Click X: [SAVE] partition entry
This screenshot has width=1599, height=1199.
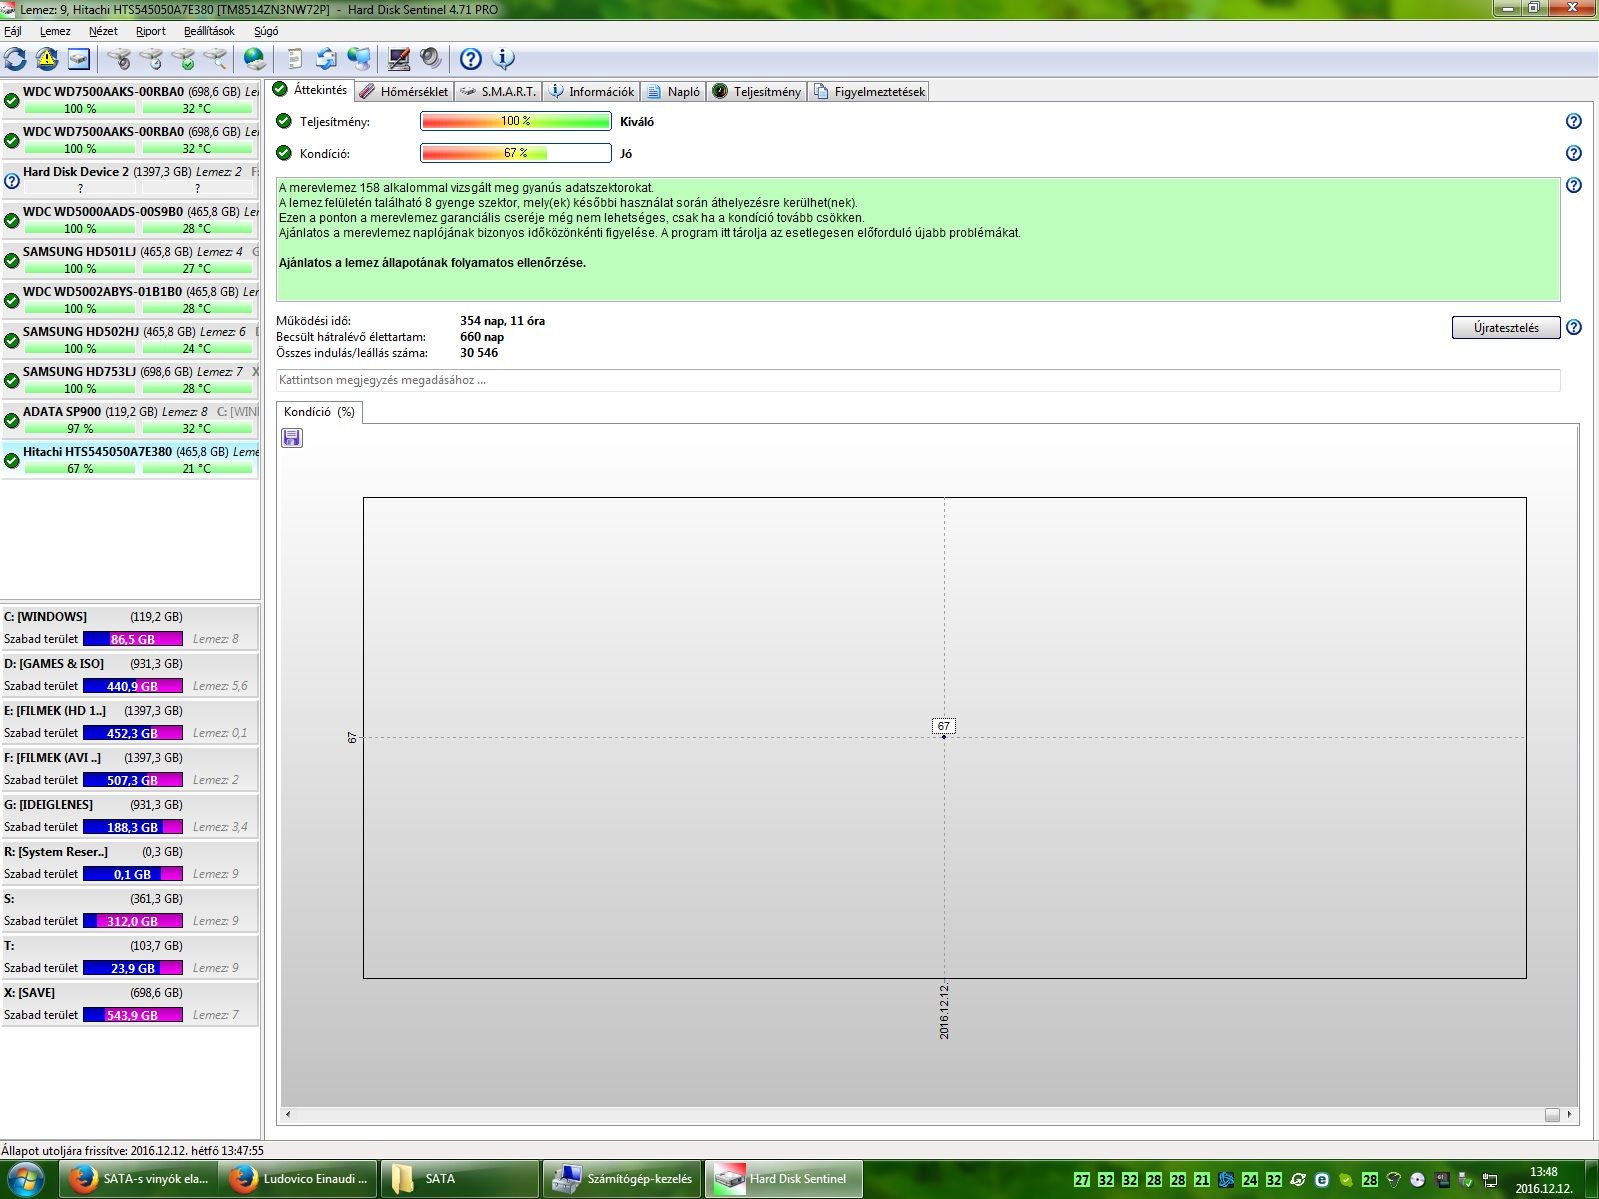coord(130,1004)
